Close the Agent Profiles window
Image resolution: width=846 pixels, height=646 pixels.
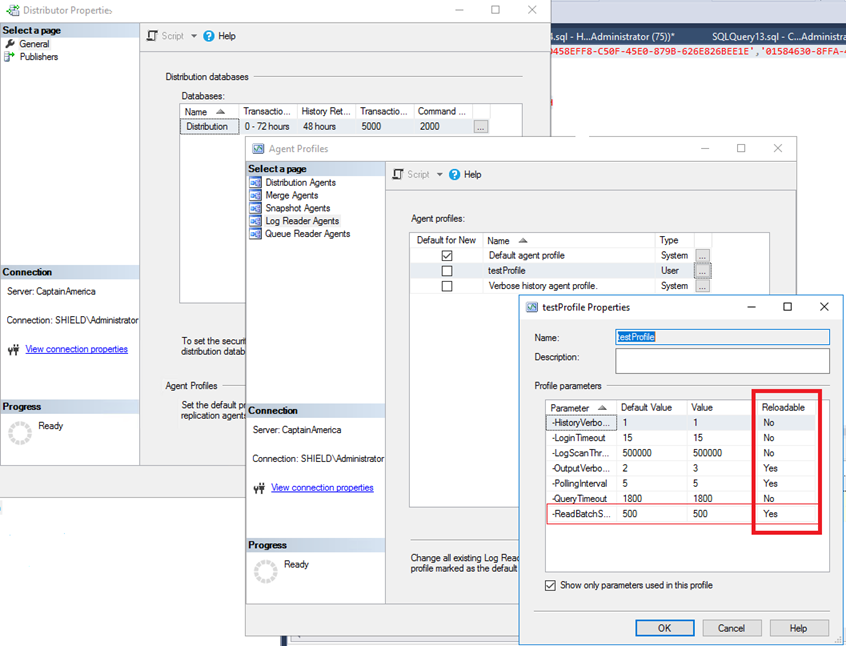(777, 148)
